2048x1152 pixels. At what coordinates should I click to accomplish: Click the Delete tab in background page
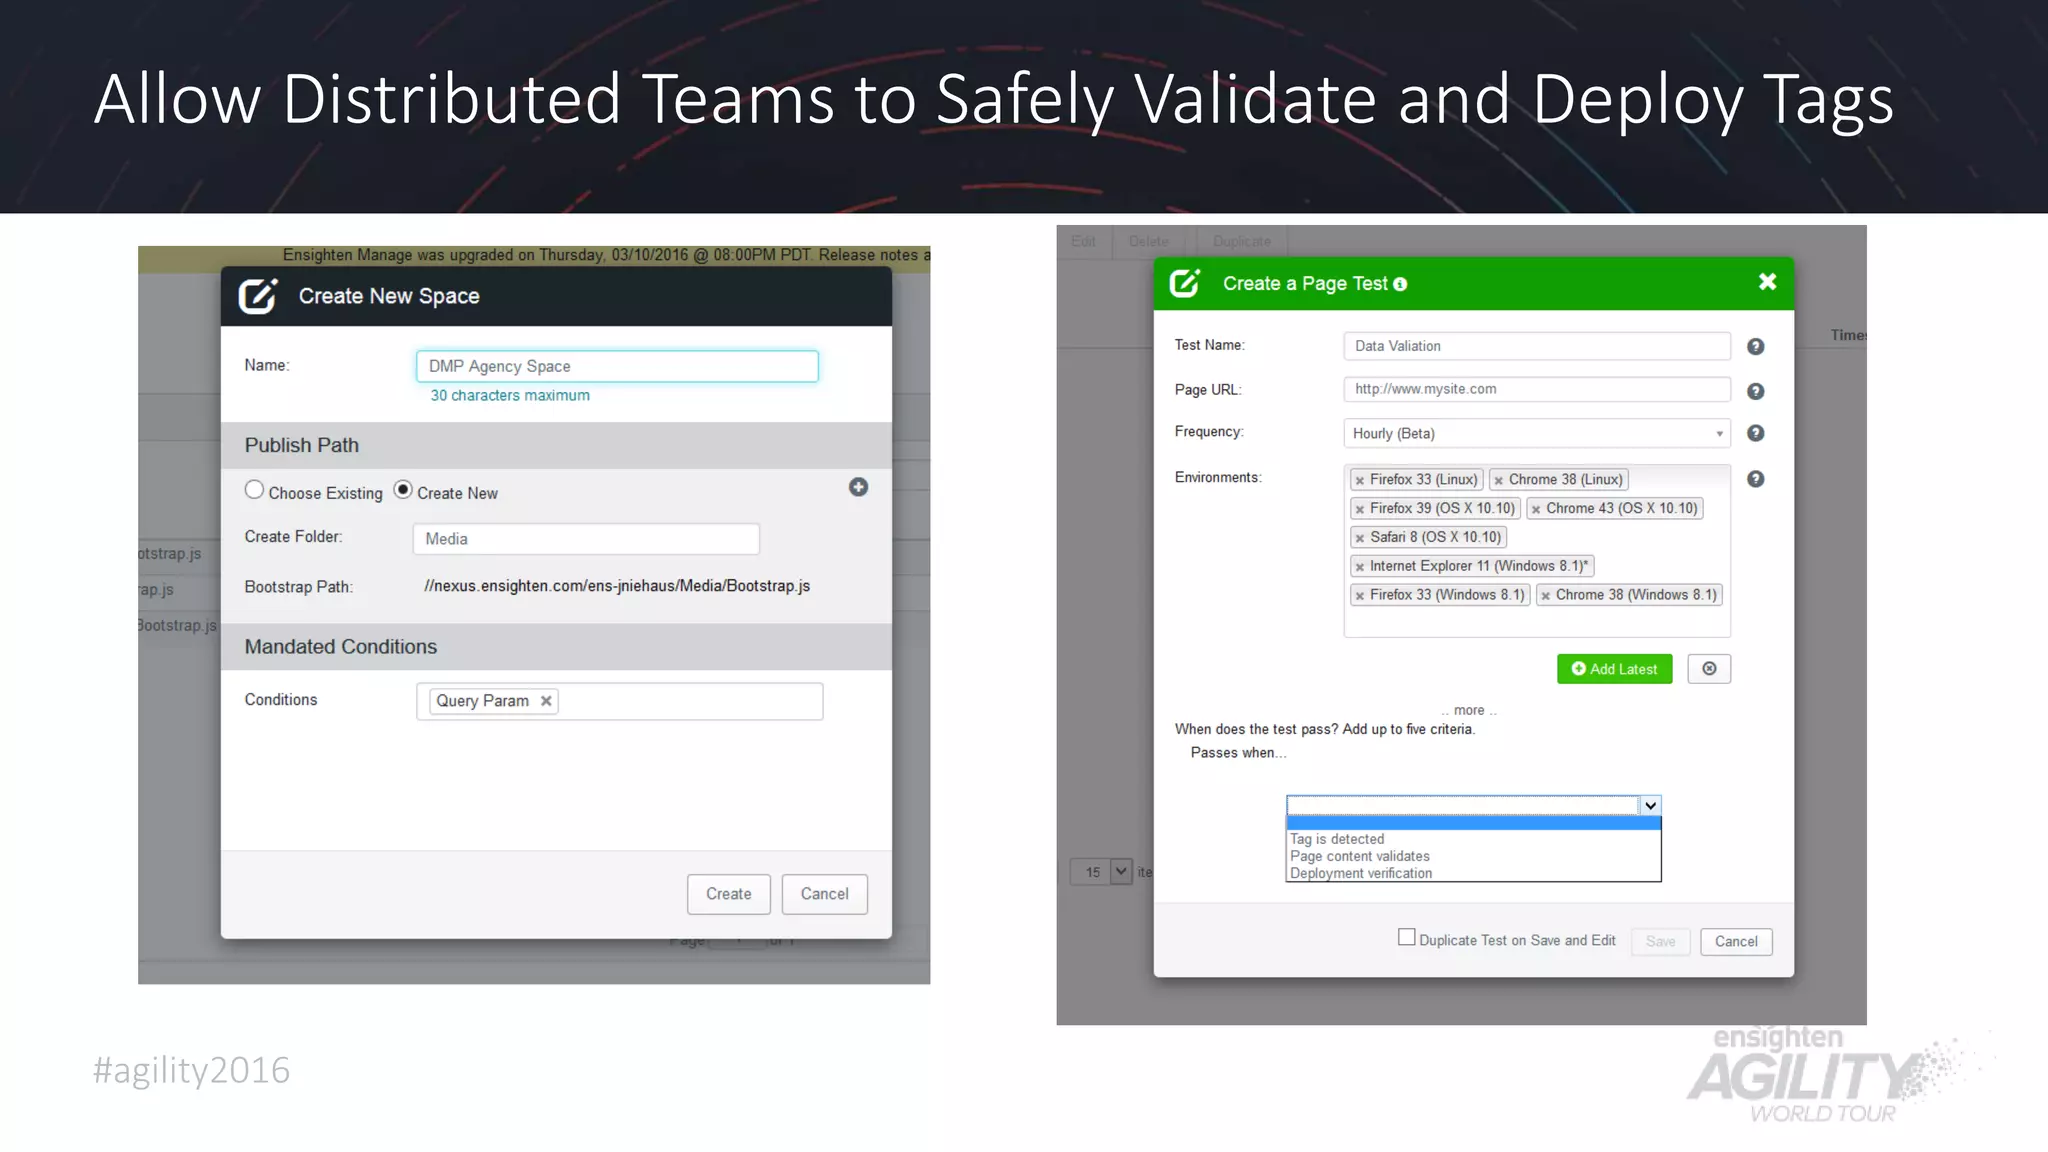pyautogui.click(x=1148, y=242)
